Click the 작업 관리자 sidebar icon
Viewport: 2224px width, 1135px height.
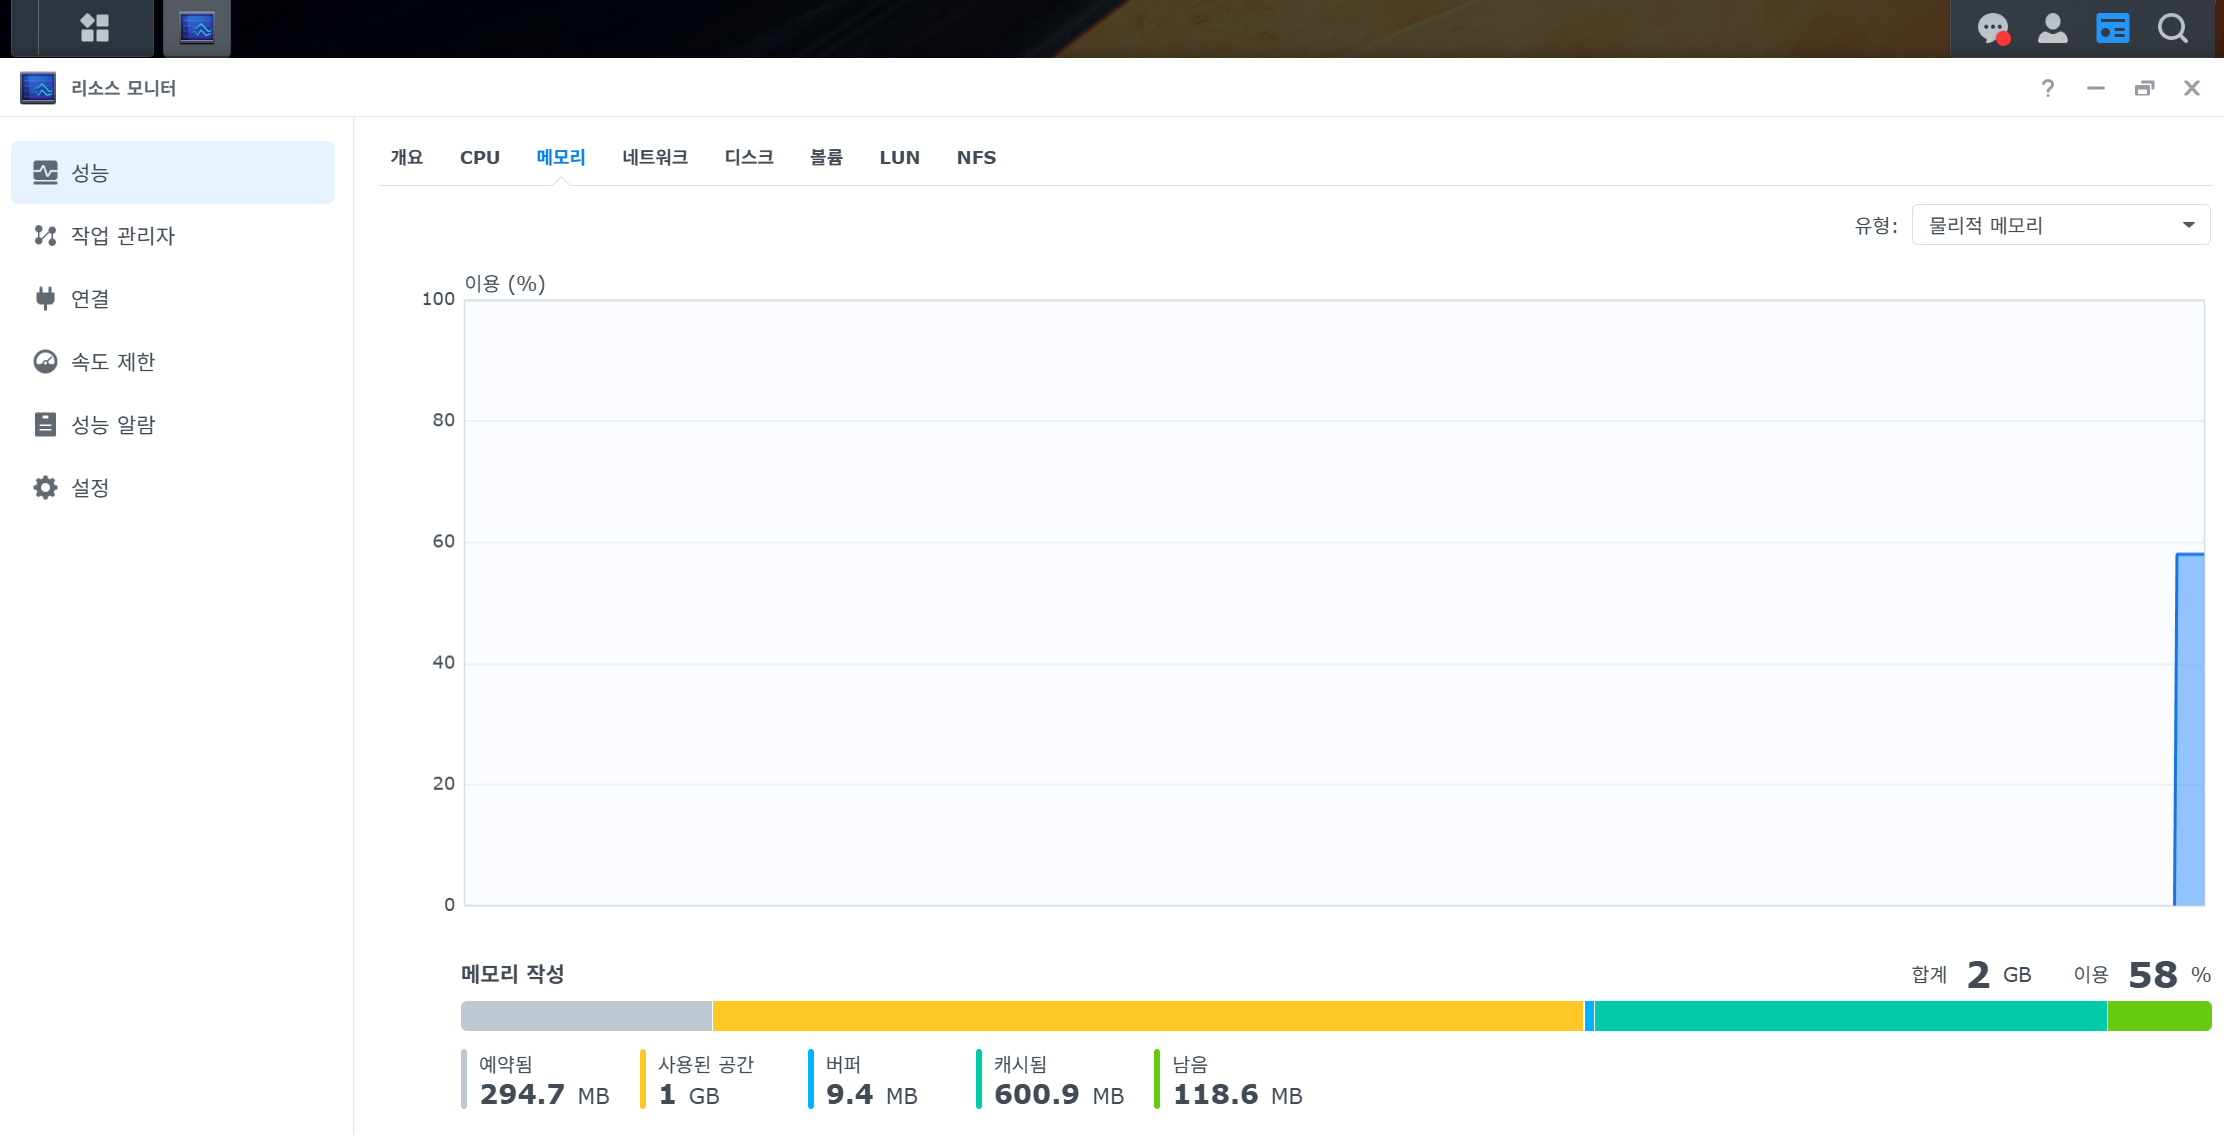click(x=45, y=235)
